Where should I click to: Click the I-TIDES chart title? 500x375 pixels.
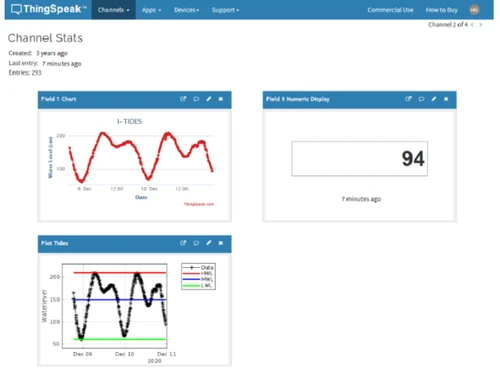pos(129,121)
